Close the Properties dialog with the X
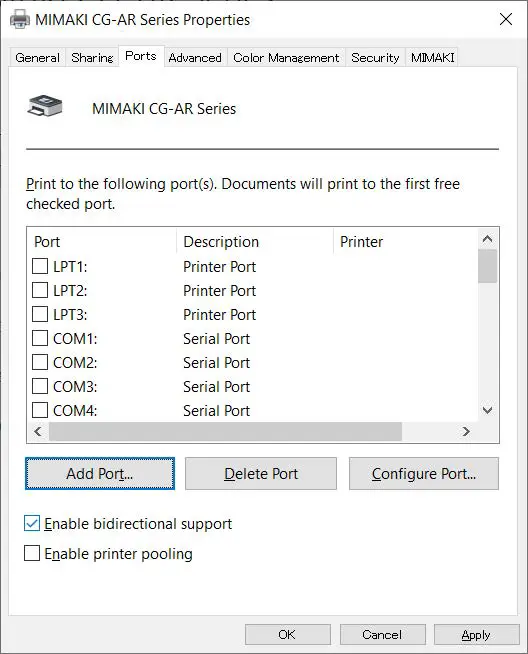The image size is (528, 654). (506, 19)
